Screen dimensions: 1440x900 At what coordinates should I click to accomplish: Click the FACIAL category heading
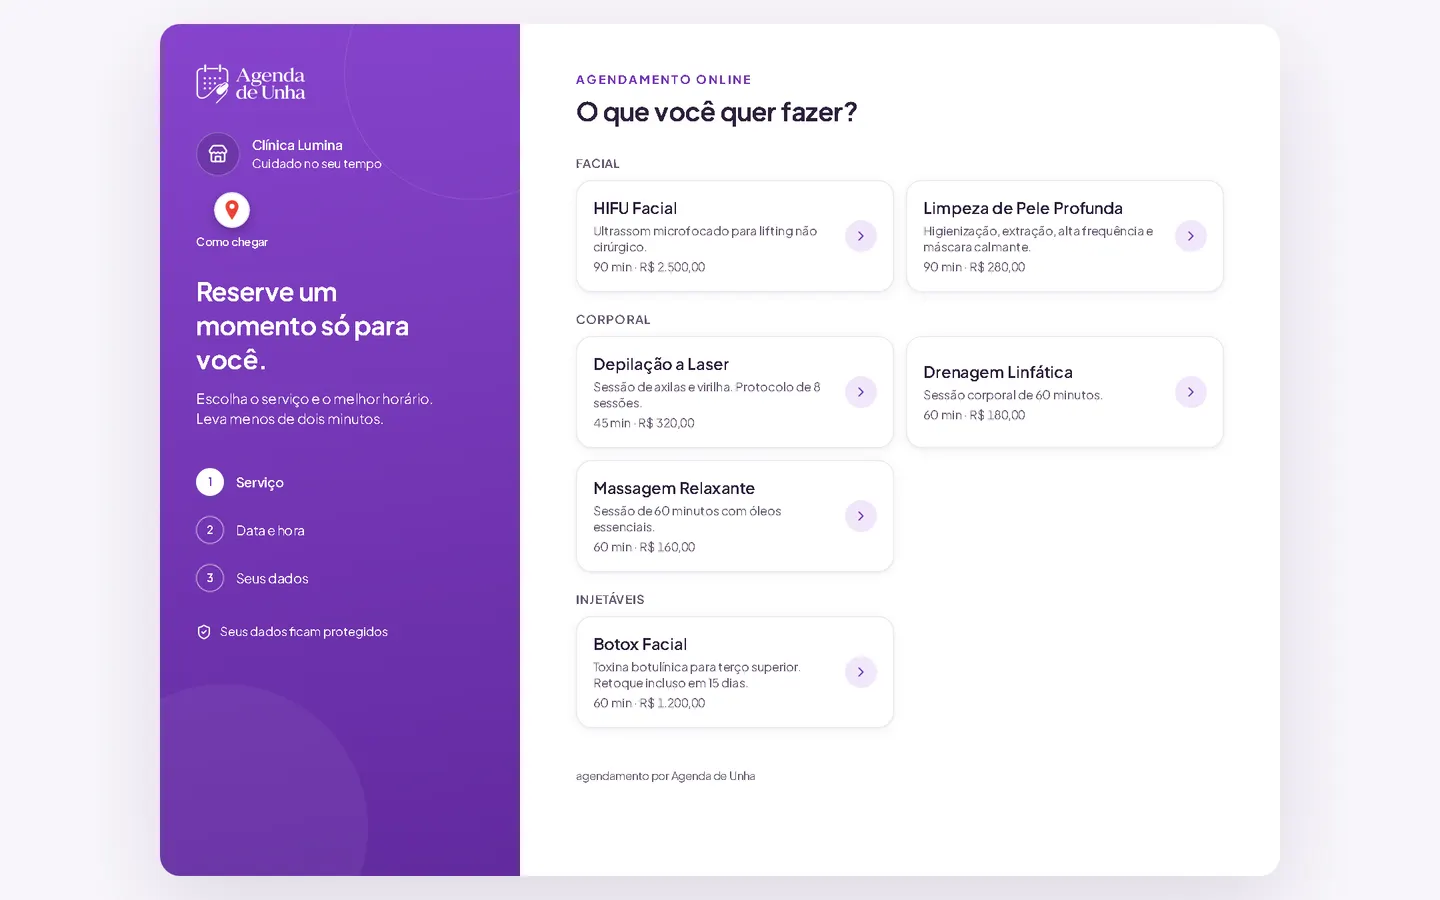tap(598, 164)
